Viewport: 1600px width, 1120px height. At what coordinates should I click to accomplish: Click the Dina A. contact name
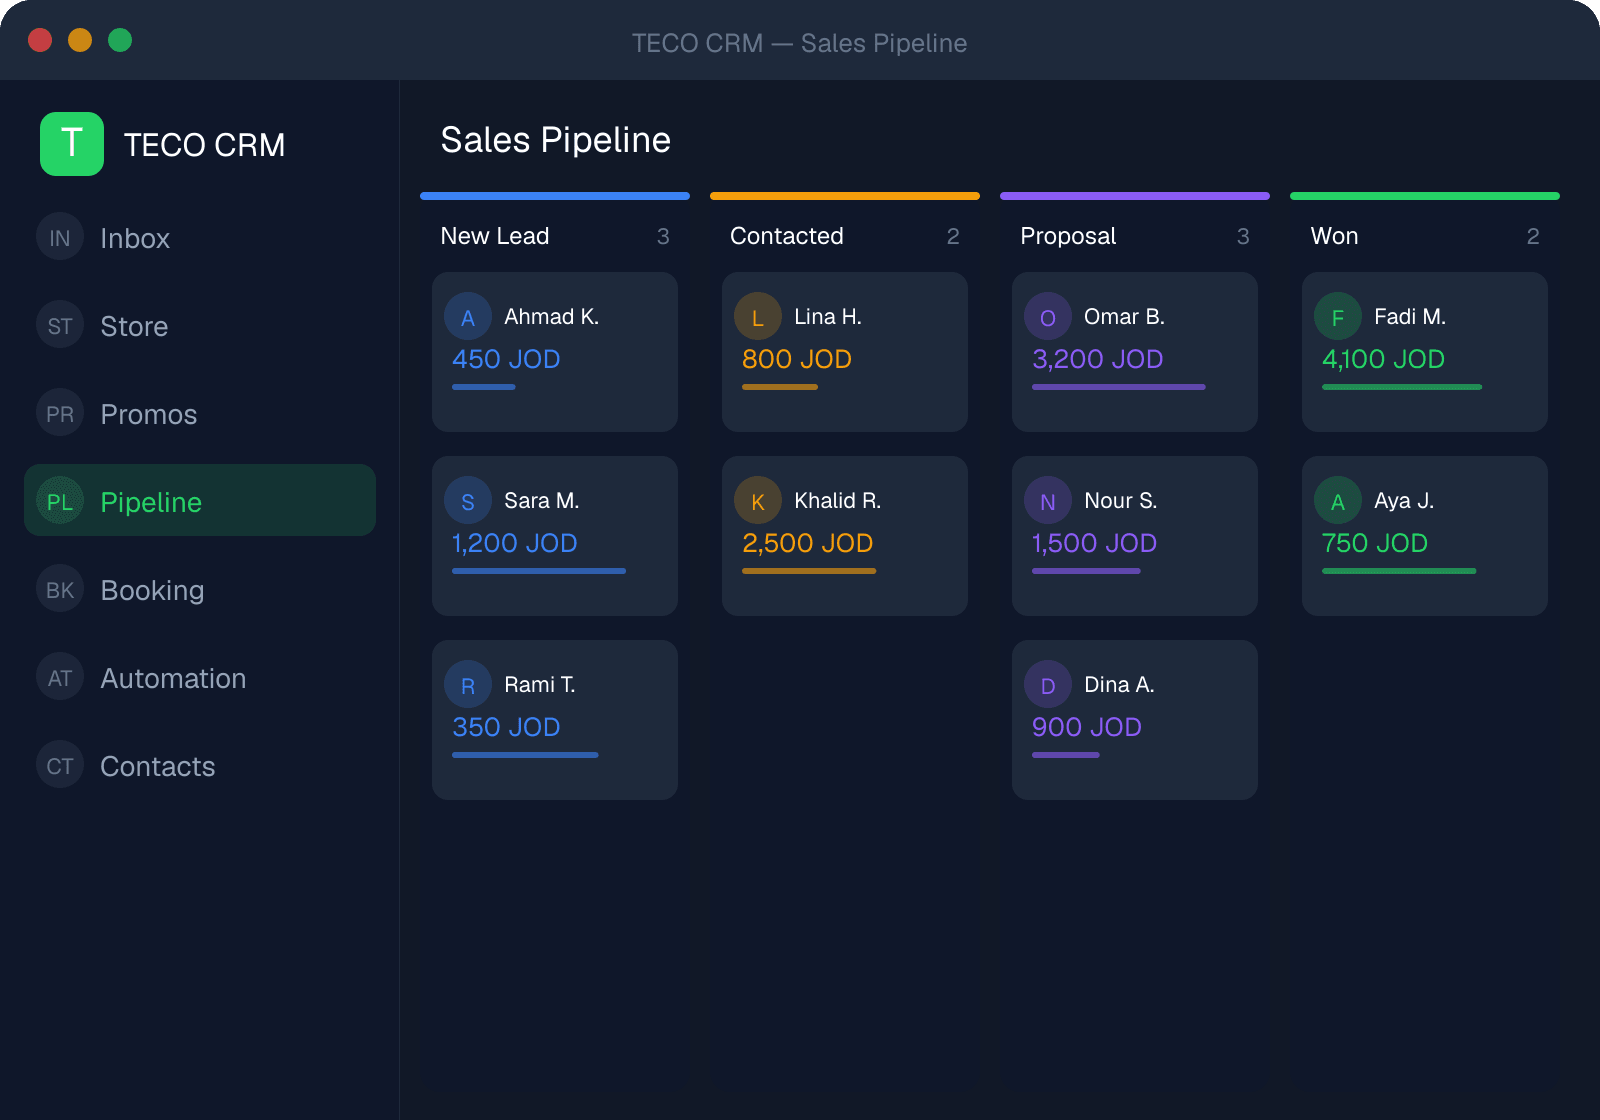point(1120,685)
